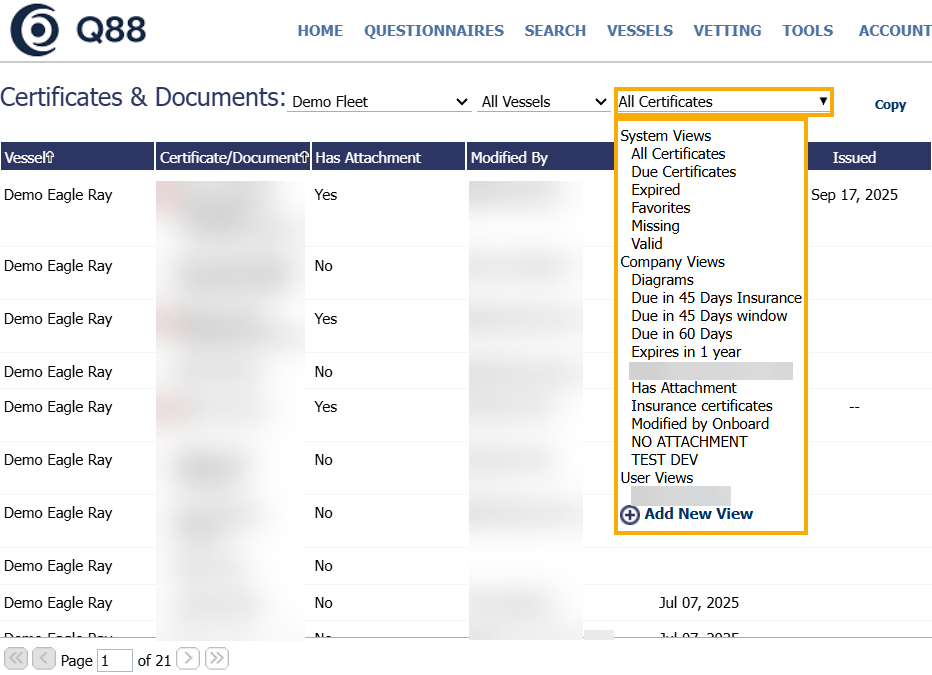Click the Copy link
The width and height of the screenshot is (932, 675).
pyautogui.click(x=890, y=105)
